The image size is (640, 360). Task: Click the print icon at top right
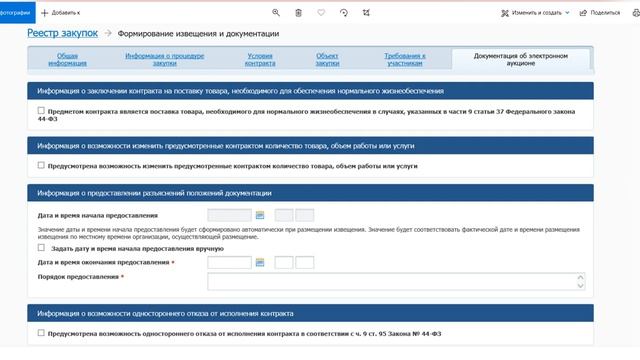pyautogui.click(x=636, y=13)
